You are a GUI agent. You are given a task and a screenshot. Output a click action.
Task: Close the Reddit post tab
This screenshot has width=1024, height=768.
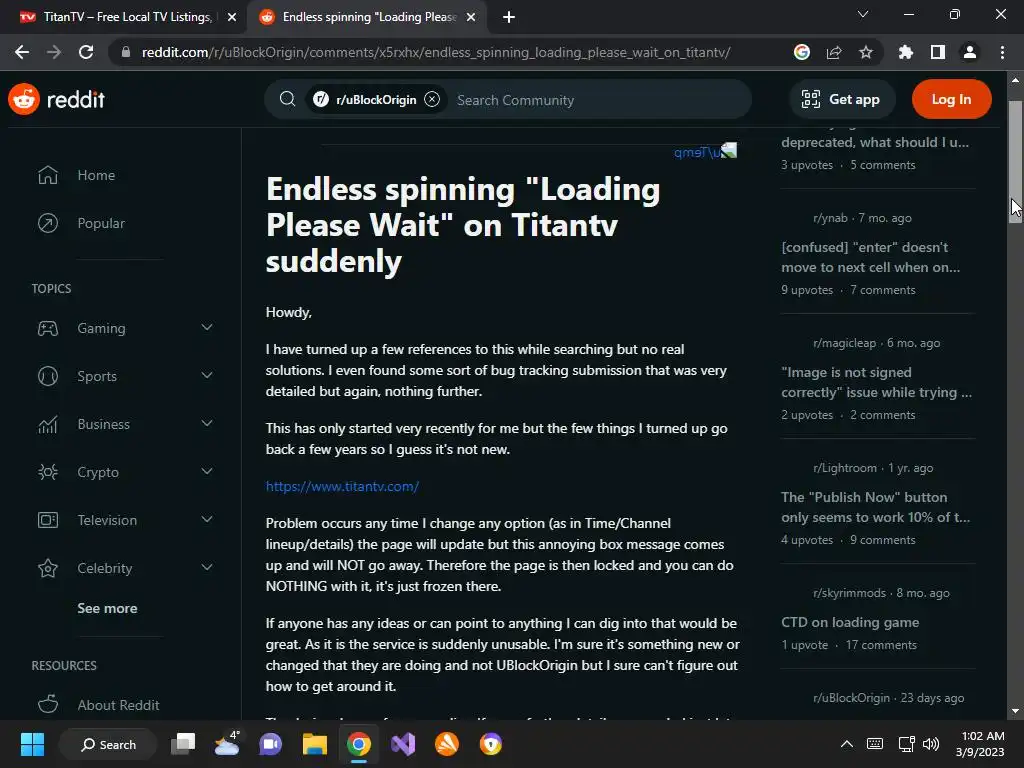coord(471,17)
